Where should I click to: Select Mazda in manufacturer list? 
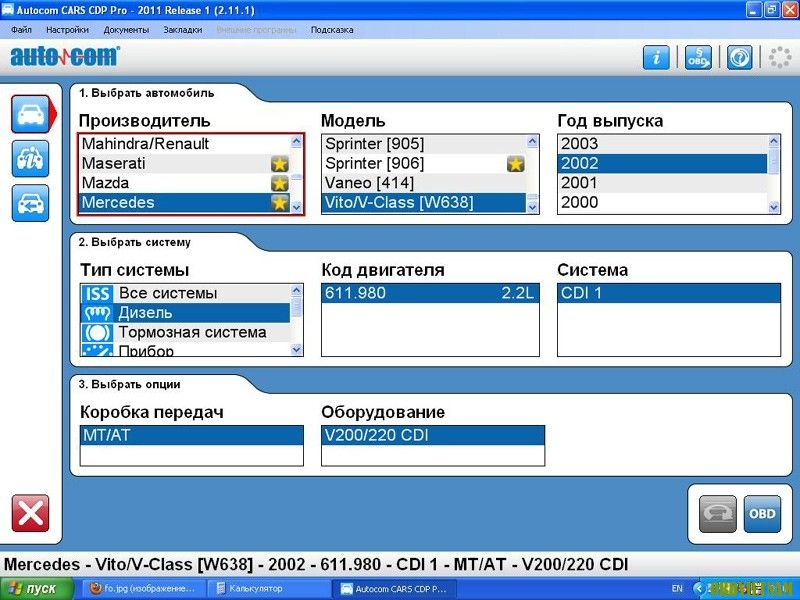tap(185, 183)
